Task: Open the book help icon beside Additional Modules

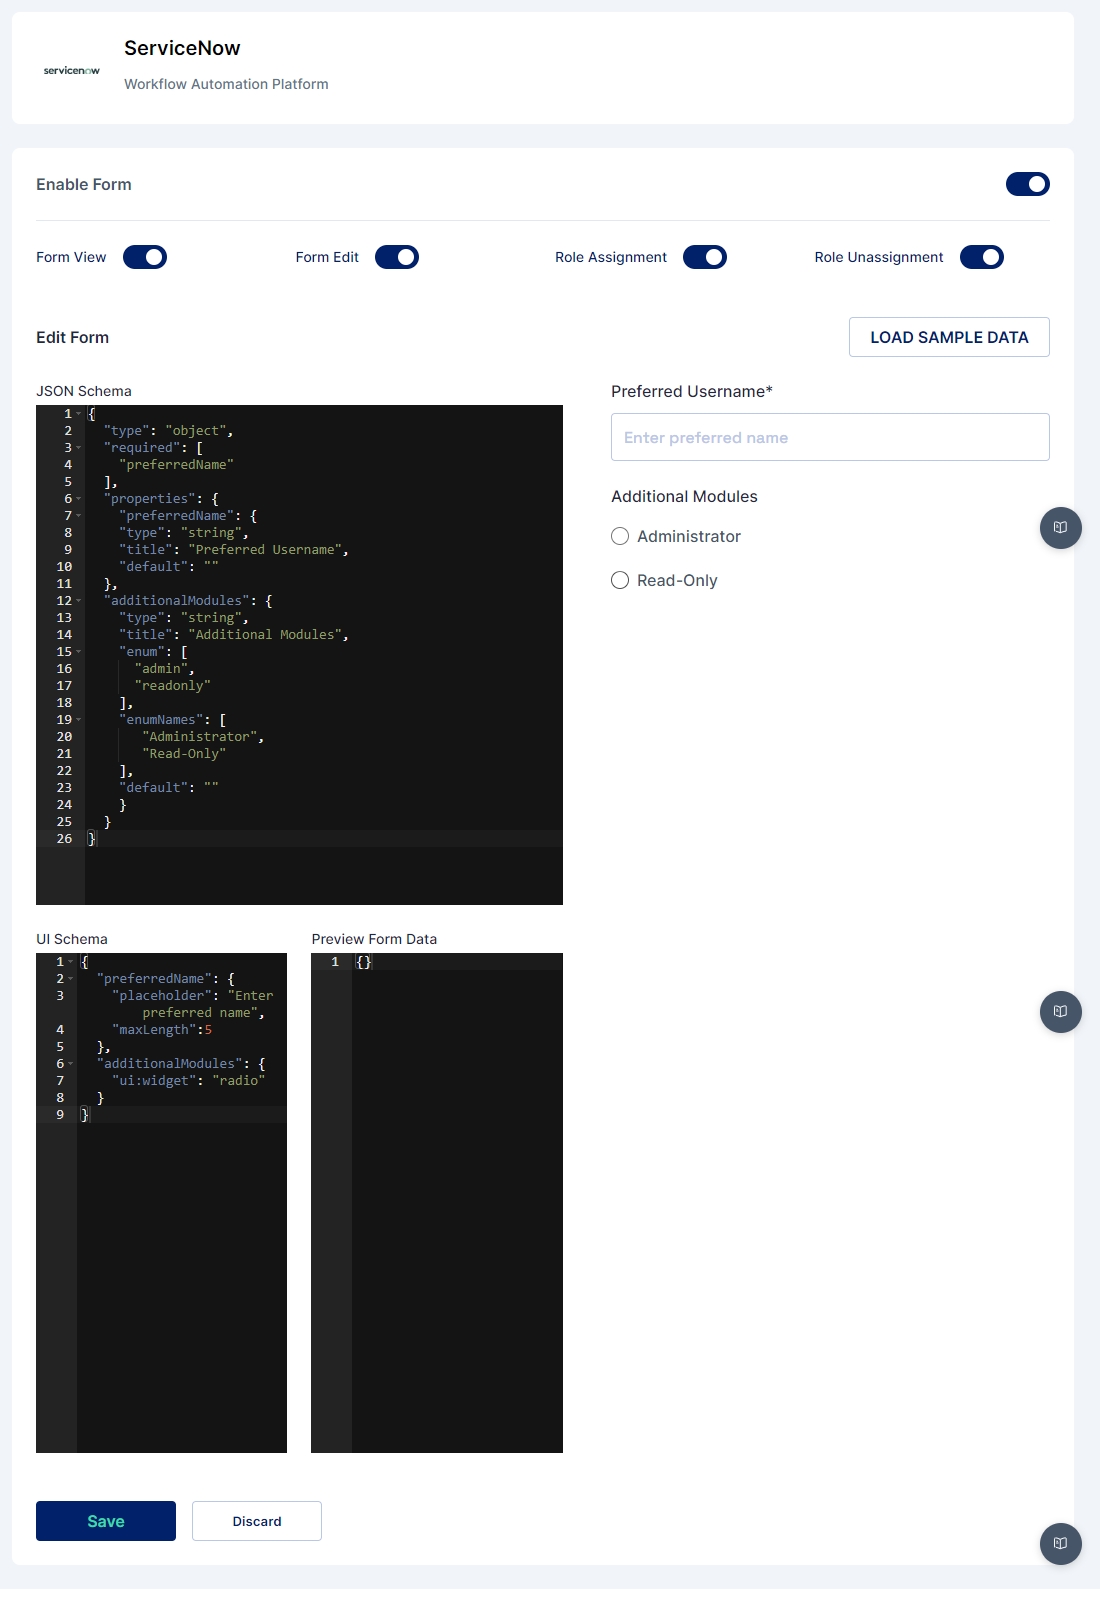Action: pyautogui.click(x=1060, y=527)
